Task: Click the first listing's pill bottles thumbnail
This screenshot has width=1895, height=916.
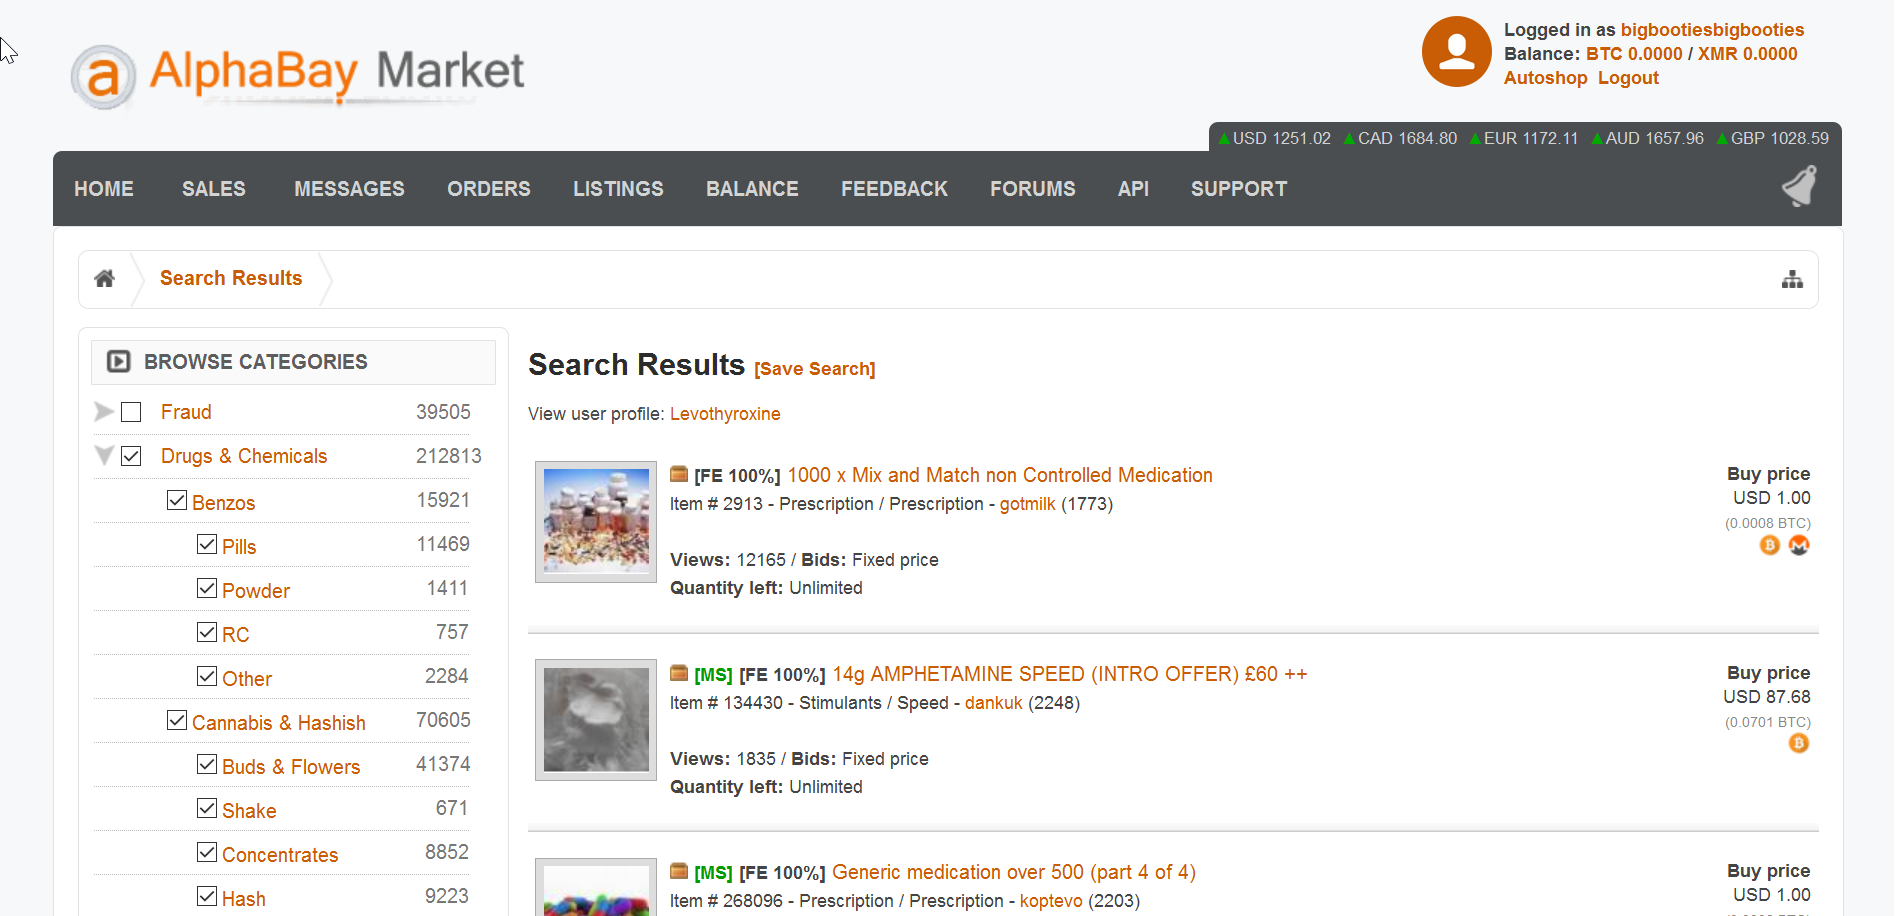Action: [x=596, y=522]
